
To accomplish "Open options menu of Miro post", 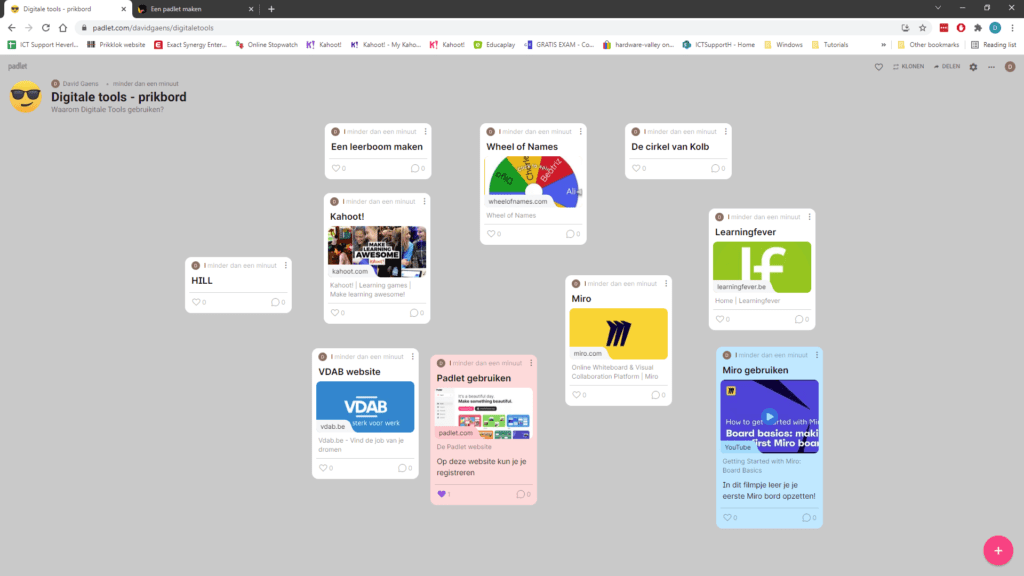I will pyautogui.click(x=666, y=283).
